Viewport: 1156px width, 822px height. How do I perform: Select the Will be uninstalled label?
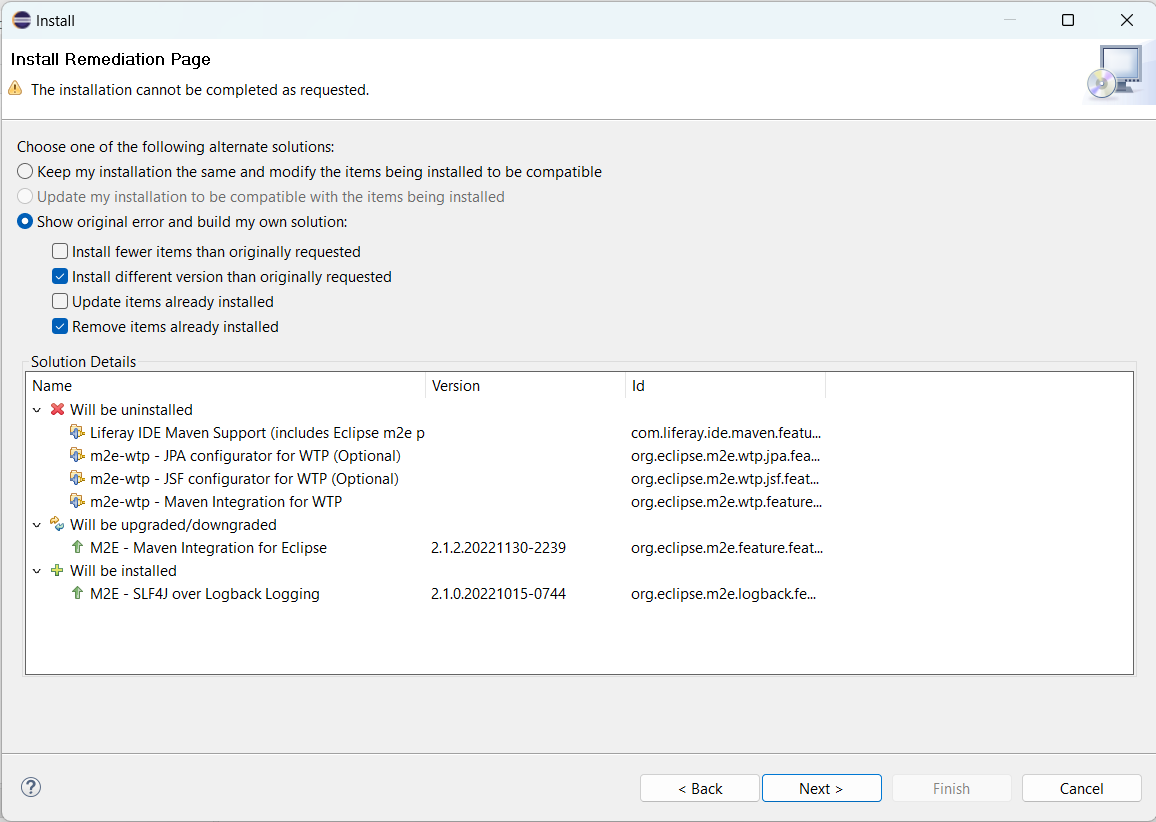(131, 410)
